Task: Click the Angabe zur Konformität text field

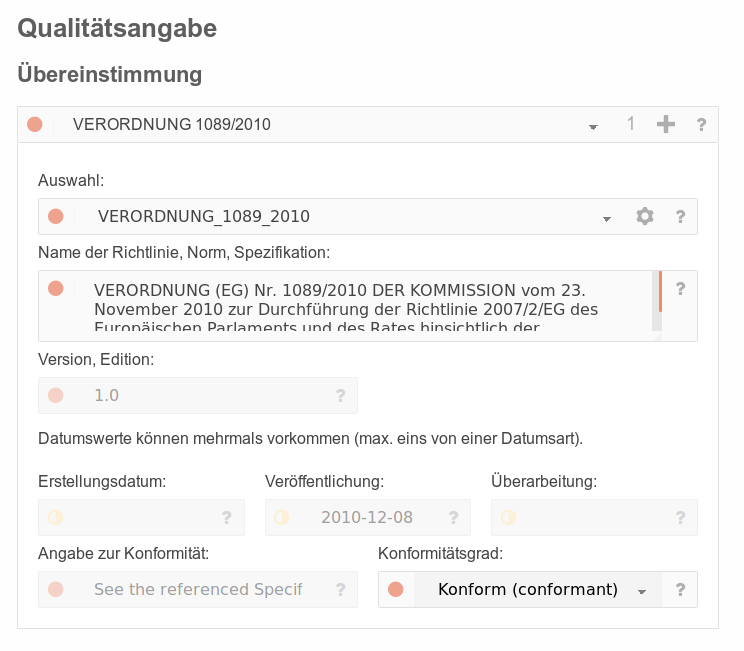Action: point(198,590)
